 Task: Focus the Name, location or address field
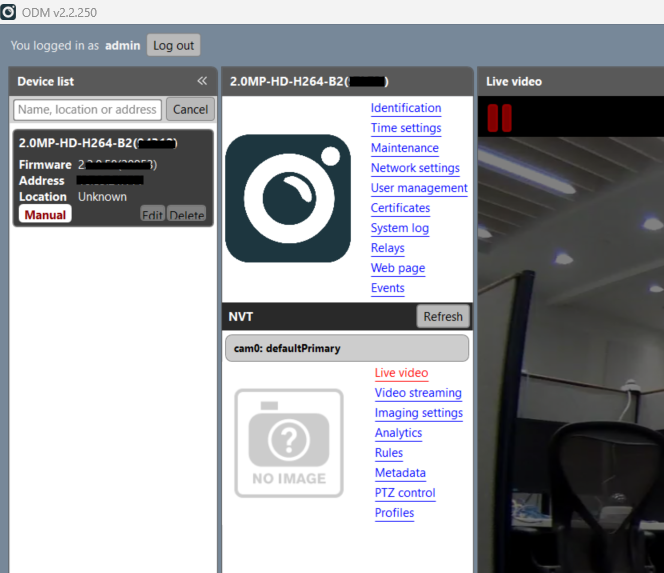(87, 110)
